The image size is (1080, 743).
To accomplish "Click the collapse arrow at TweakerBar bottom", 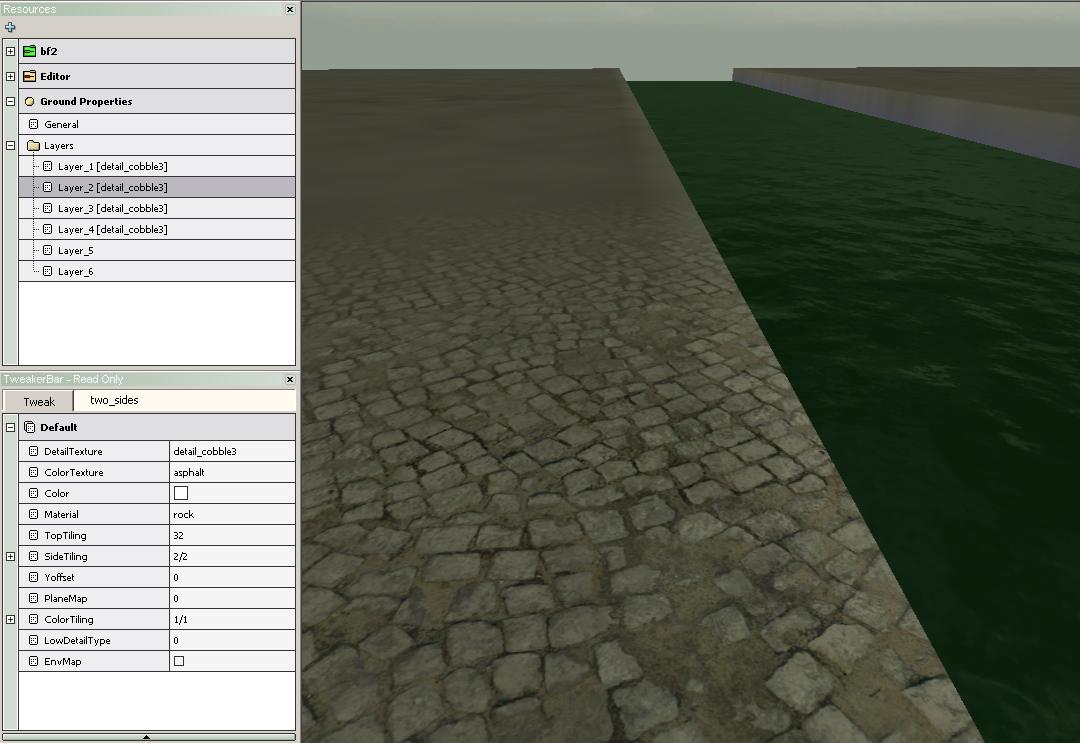I will click(x=147, y=737).
